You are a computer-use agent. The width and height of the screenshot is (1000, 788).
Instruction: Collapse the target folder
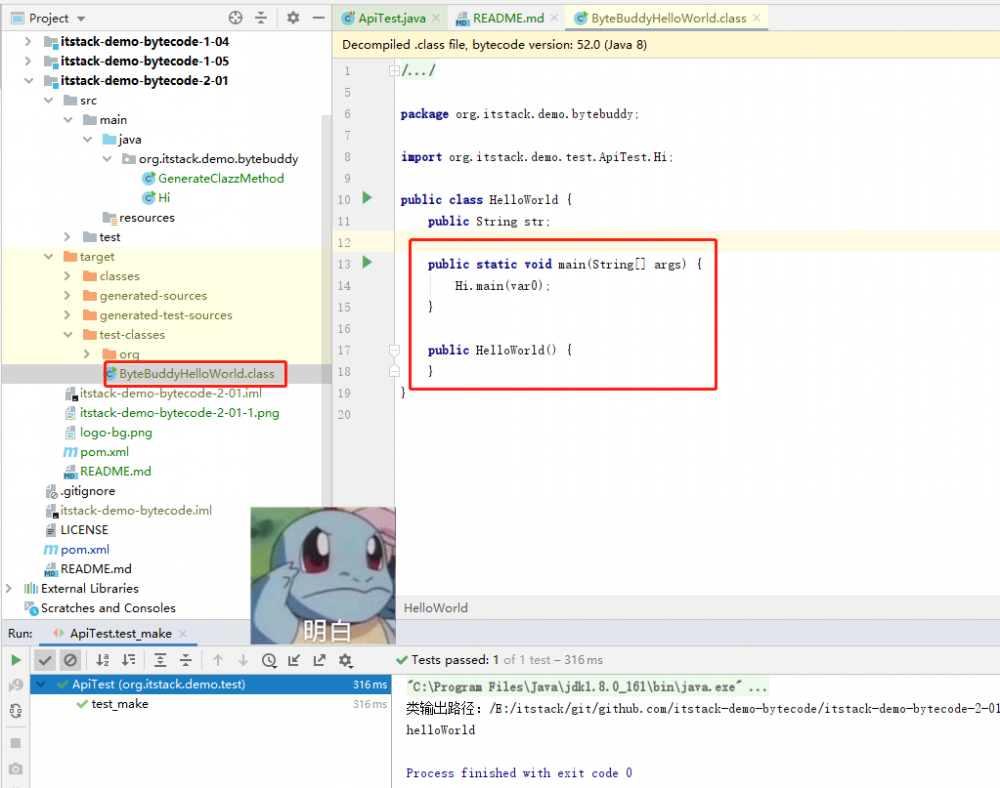pos(48,256)
